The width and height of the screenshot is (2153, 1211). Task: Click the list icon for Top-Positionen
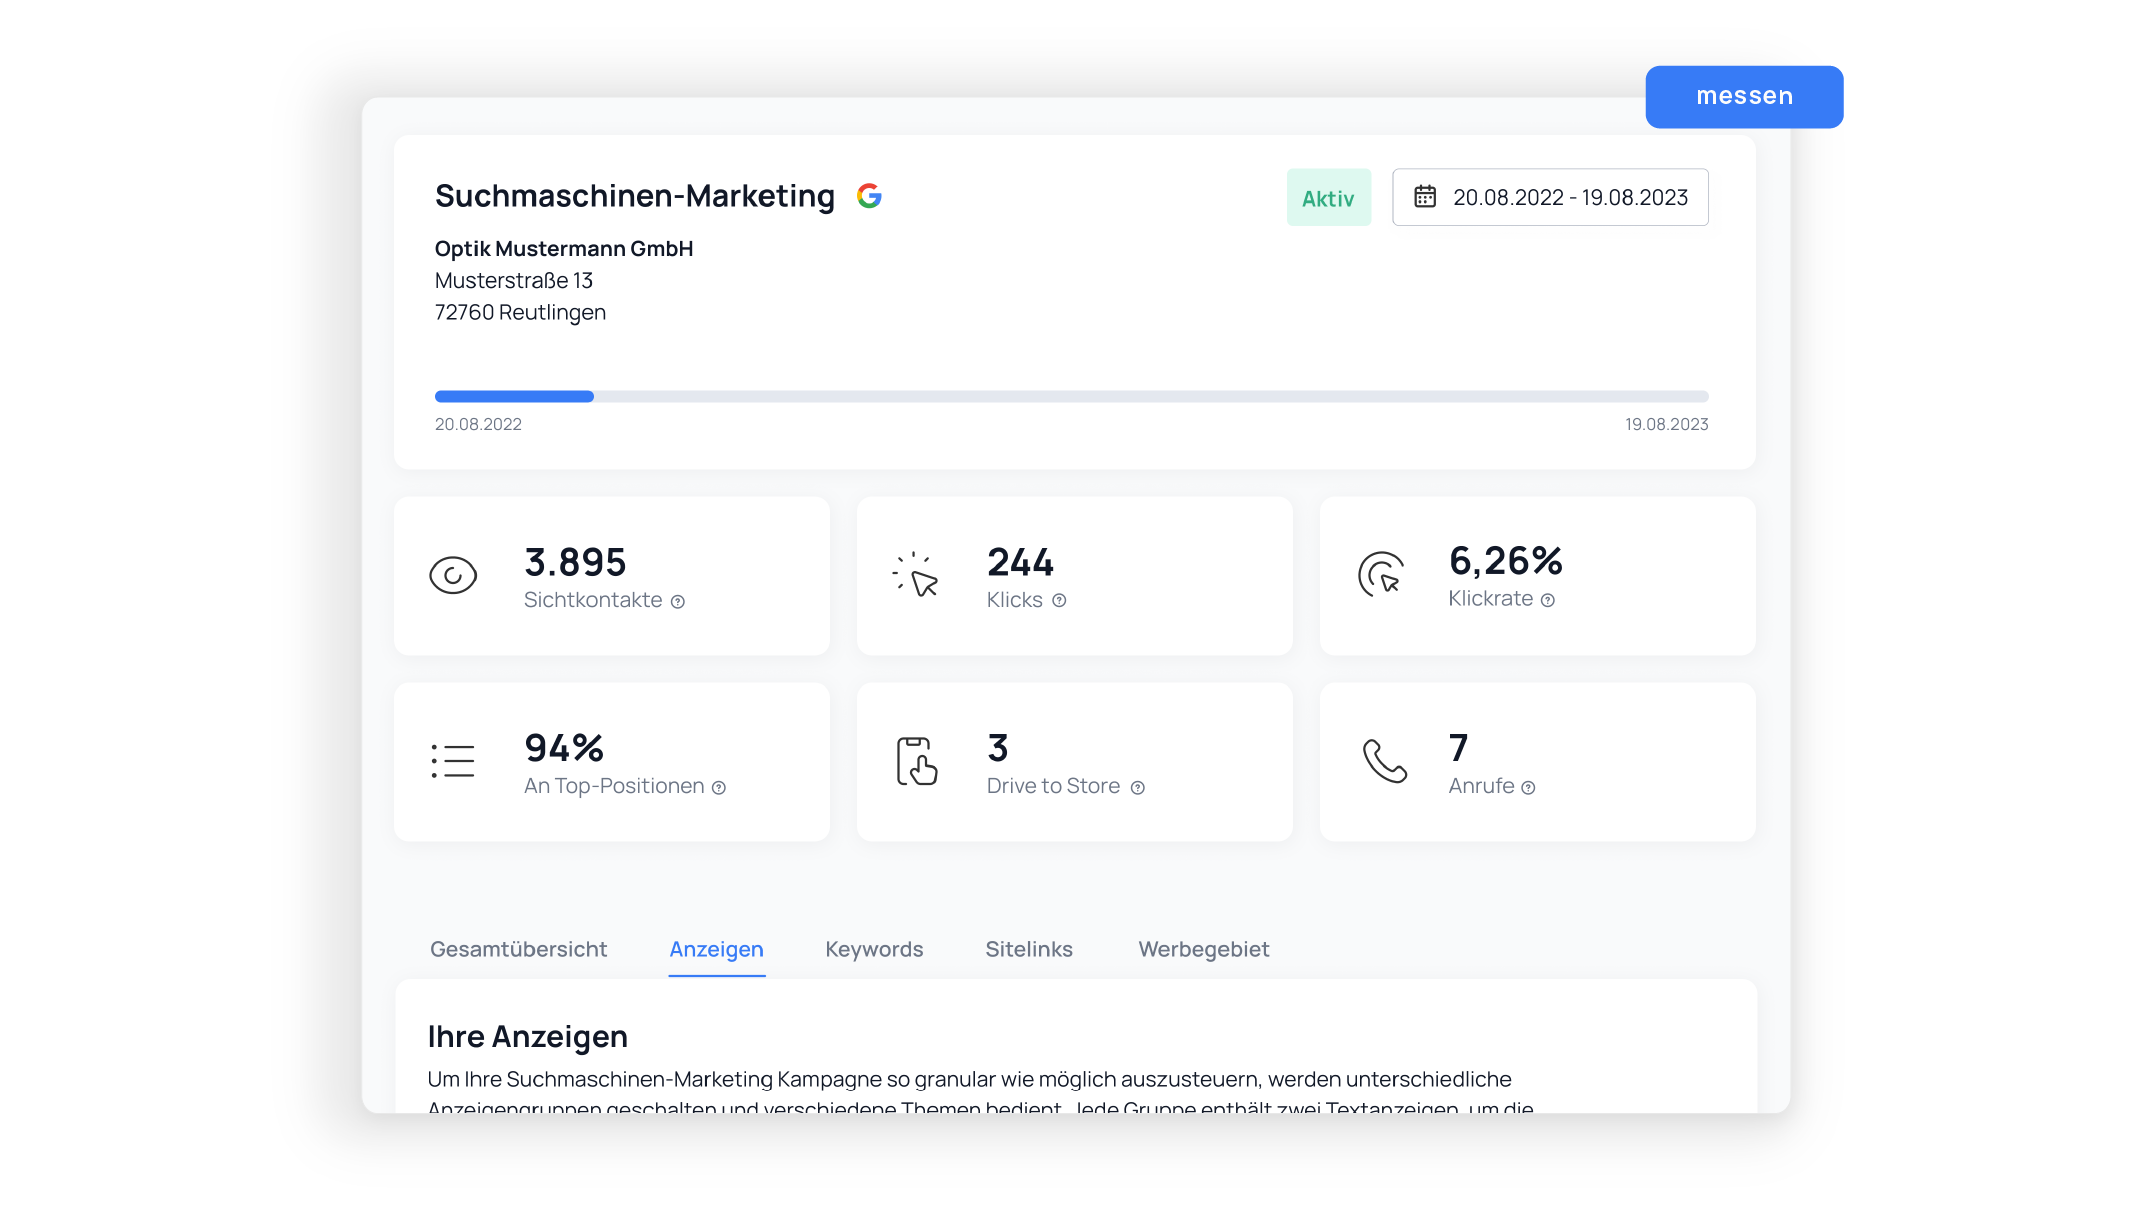pyautogui.click(x=453, y=761)
